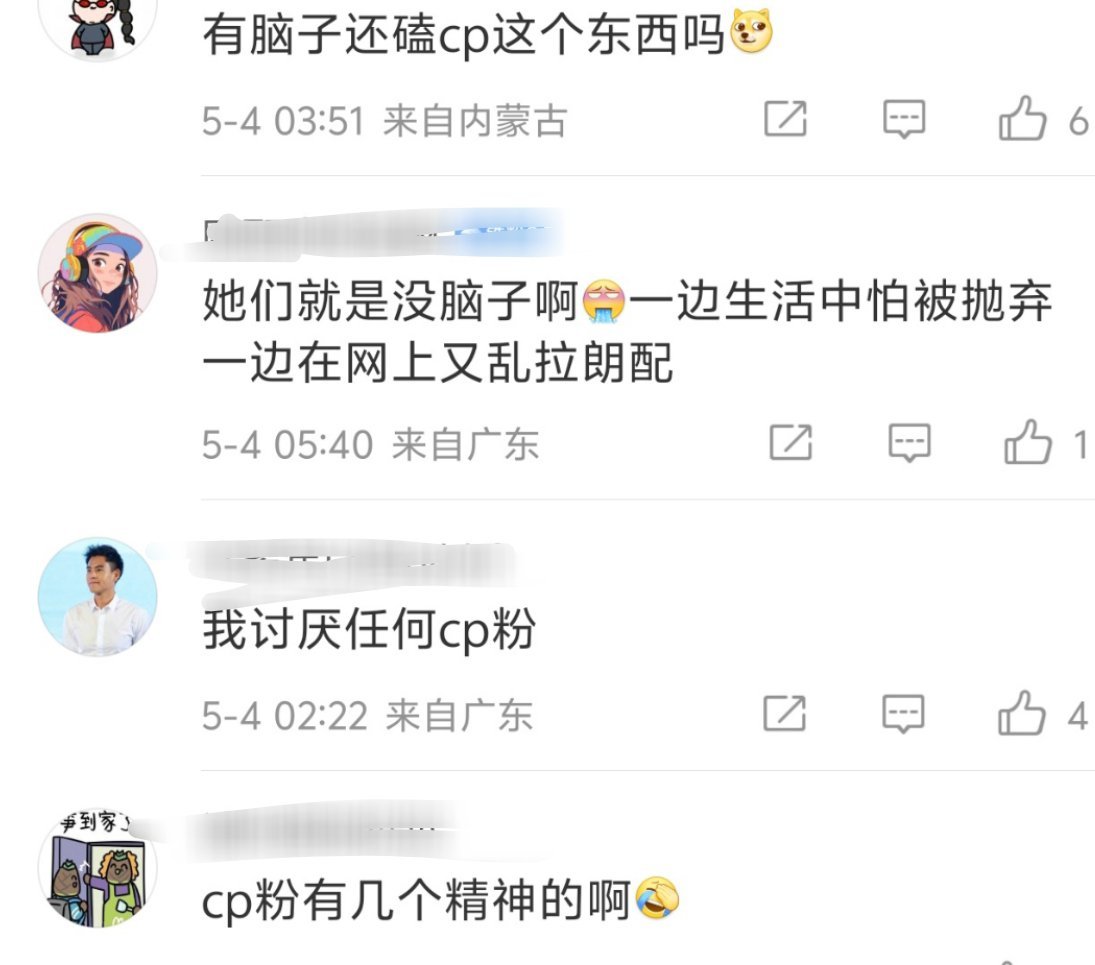1095x965 pixels.
Task: Open reply bubble on the 05:40 comment
Action: (x=909, y=443)
